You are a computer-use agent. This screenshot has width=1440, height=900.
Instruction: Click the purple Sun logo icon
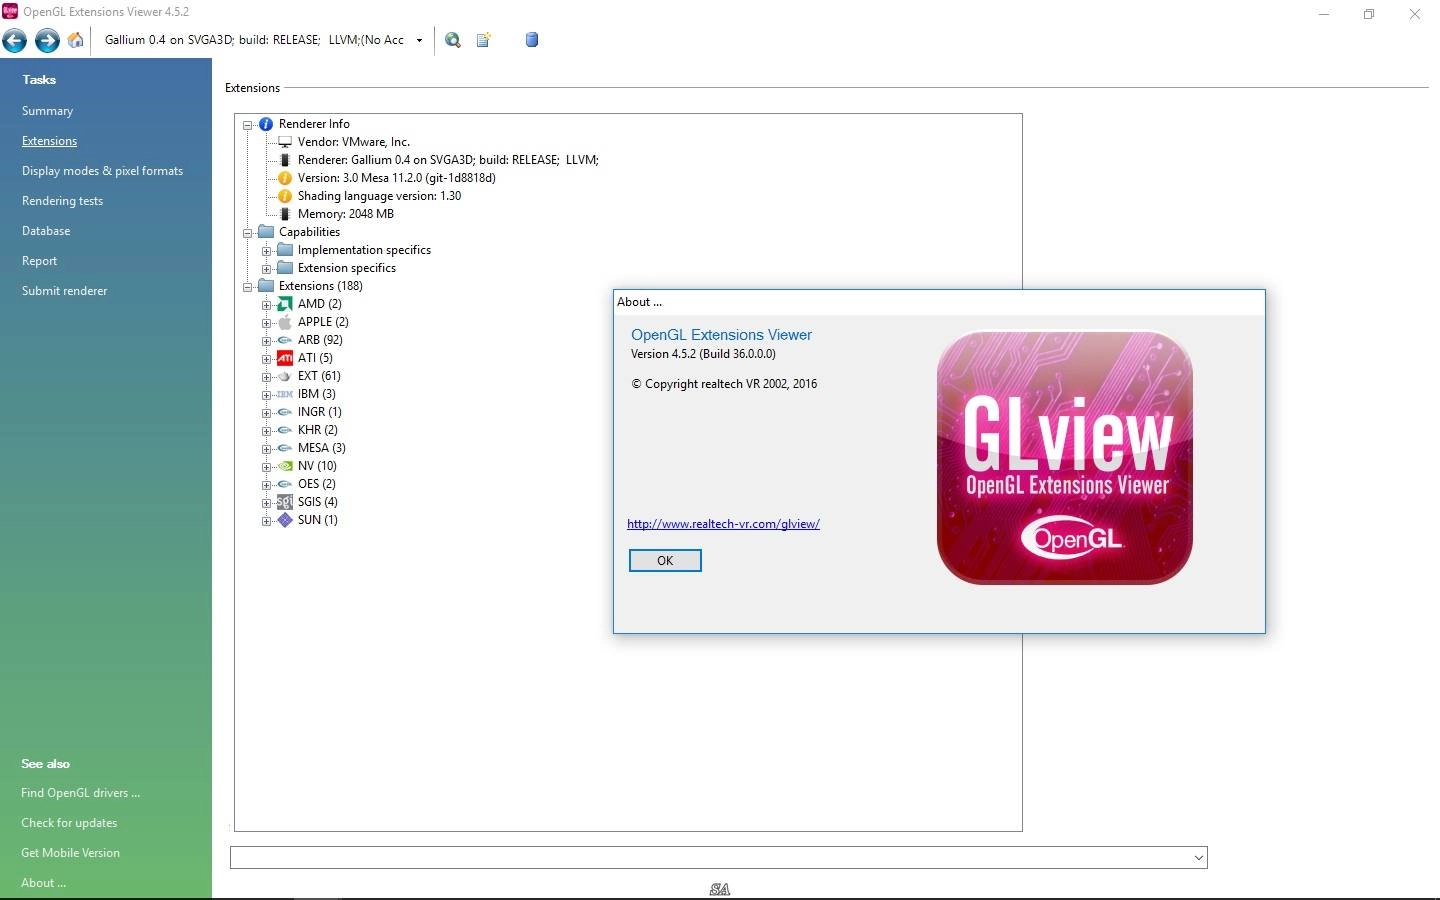point(285,520)
